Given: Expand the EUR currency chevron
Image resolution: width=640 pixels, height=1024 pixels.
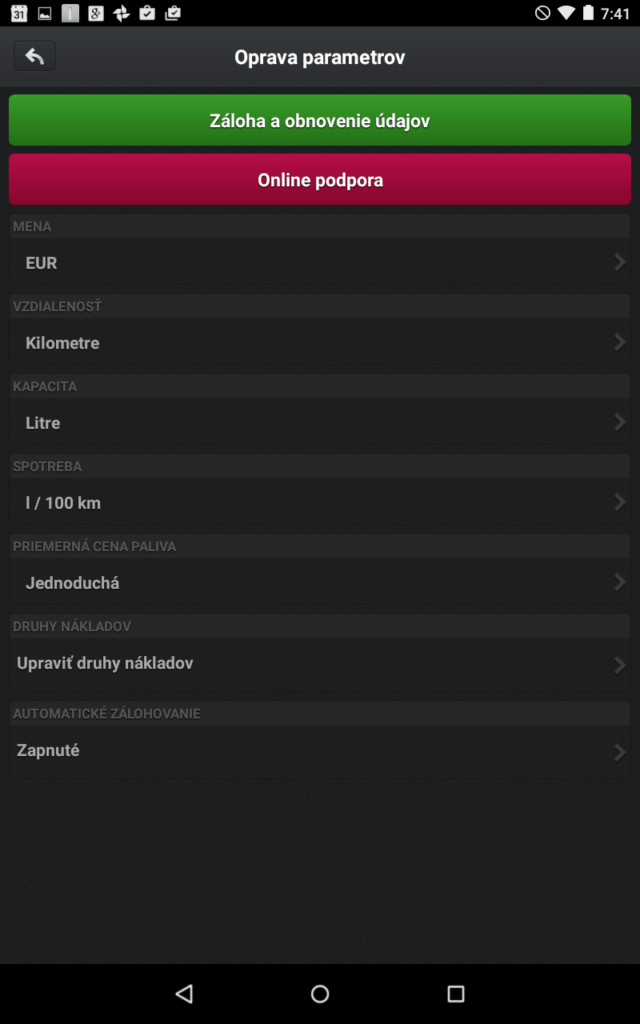Looking at the screenshot, I should point(619,263).
